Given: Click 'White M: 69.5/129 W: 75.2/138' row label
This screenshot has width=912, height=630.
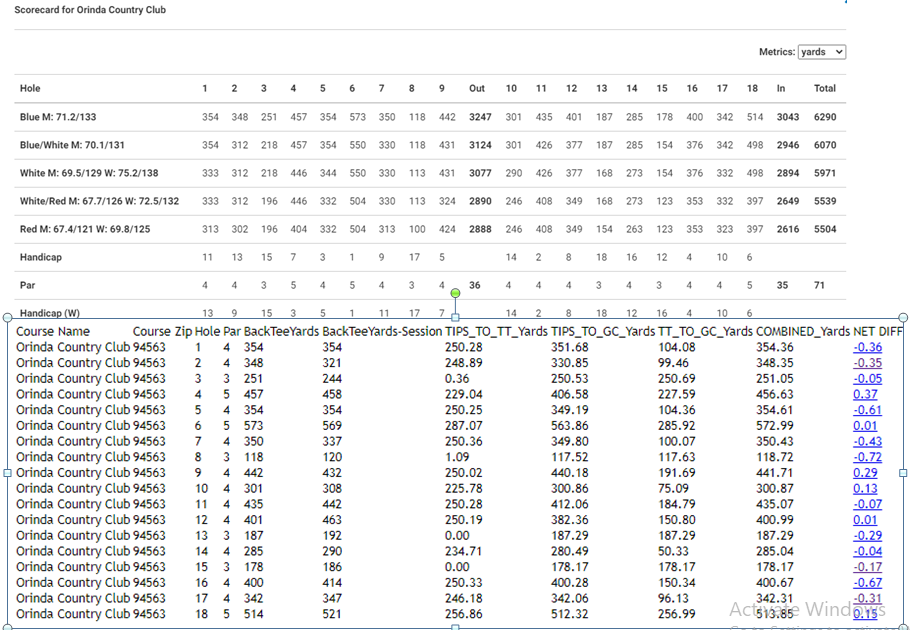Looking at the screenshot, I should pos(89,173).
